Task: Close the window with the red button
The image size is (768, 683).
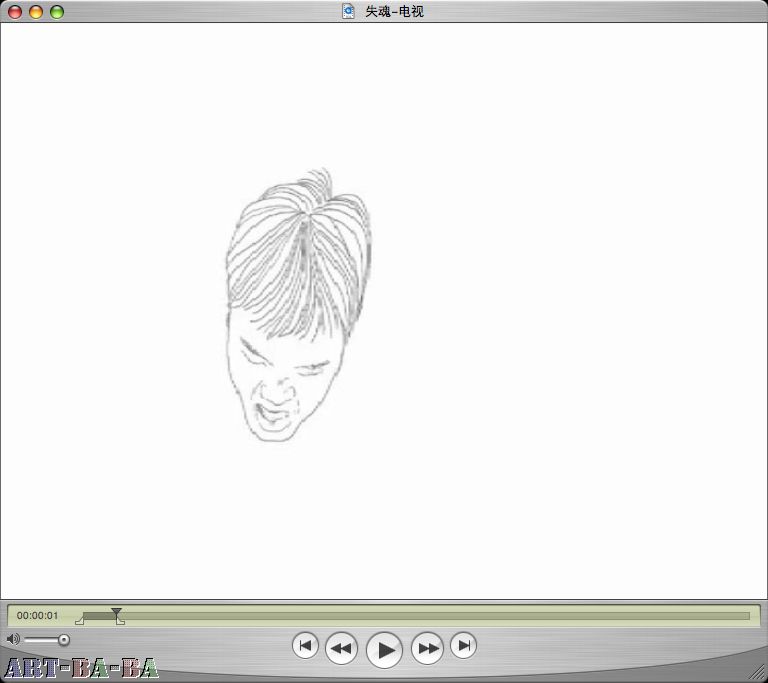Action: [15, 12]
